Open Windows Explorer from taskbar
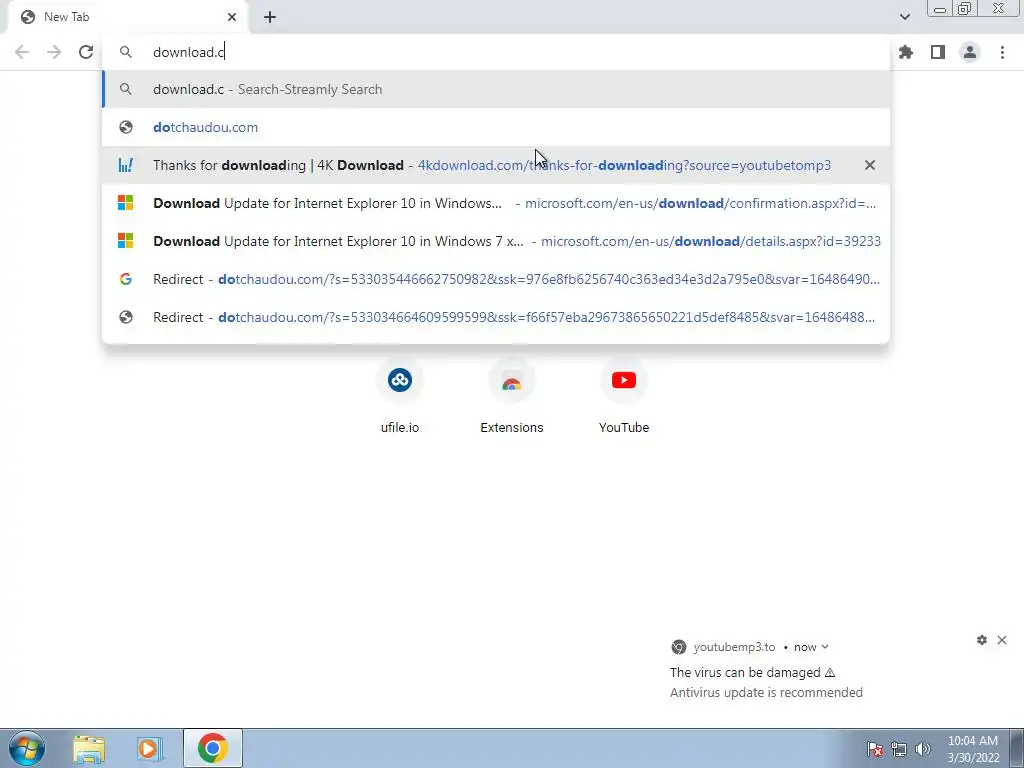 tap(89, 749)
